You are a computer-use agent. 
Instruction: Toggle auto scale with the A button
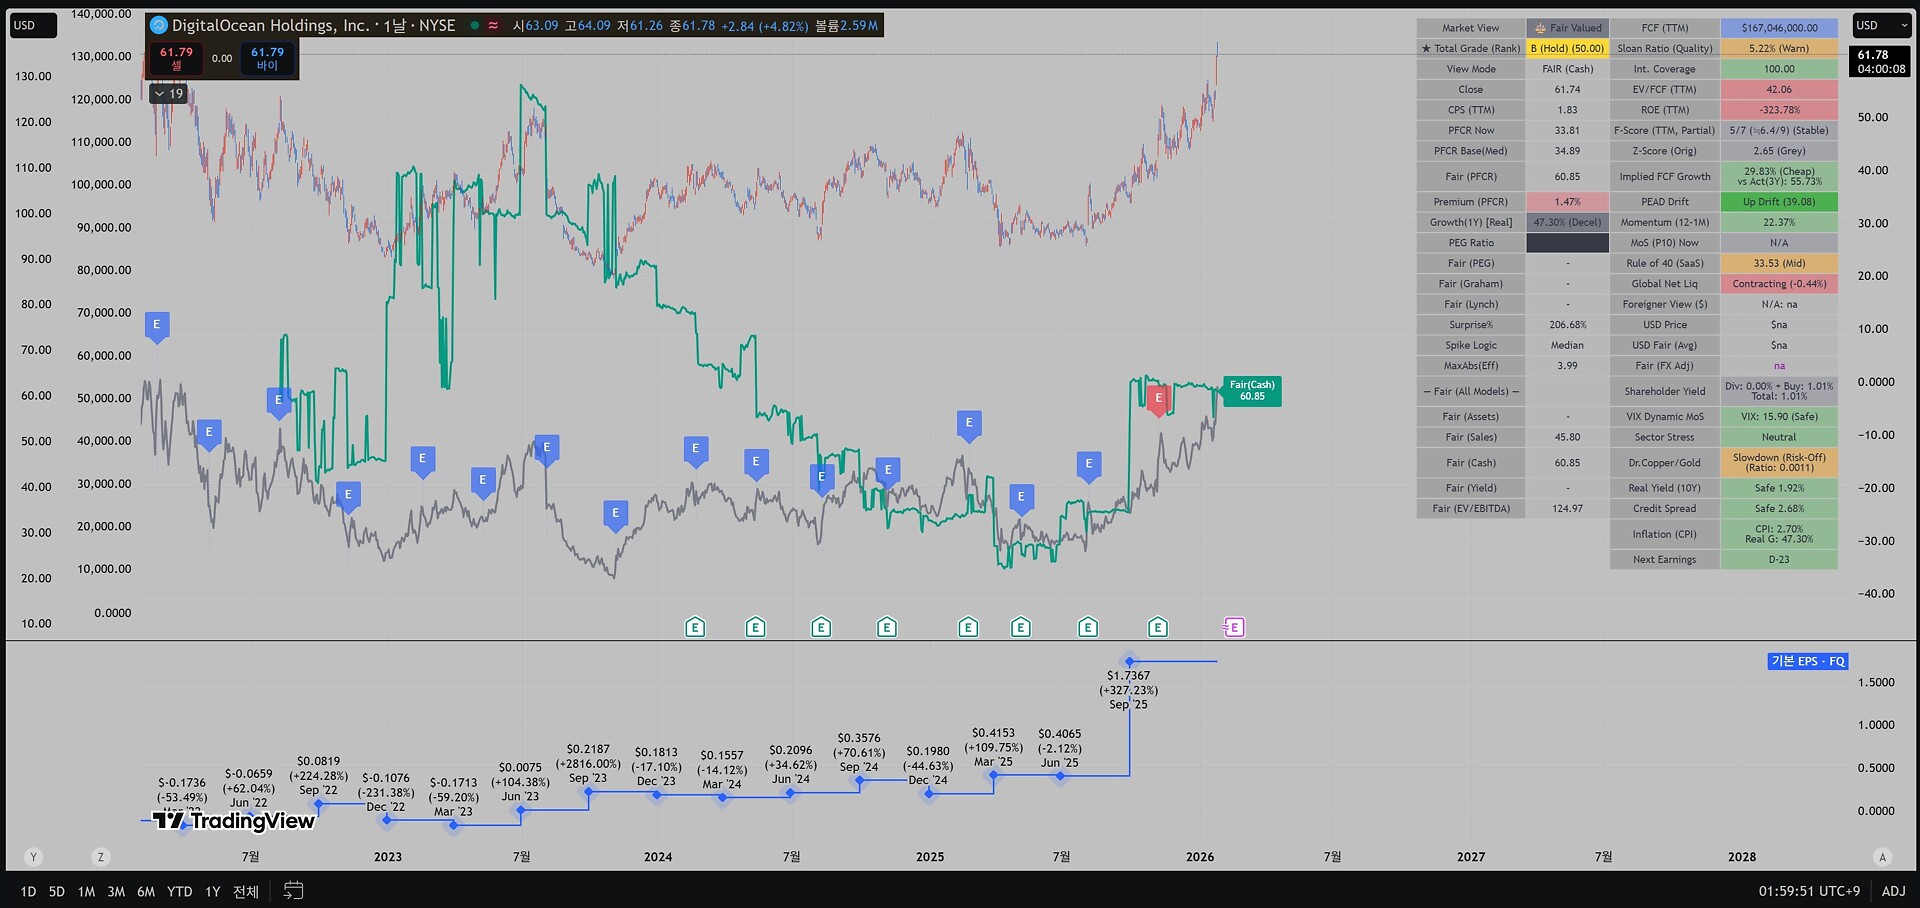pos(1883,857)
